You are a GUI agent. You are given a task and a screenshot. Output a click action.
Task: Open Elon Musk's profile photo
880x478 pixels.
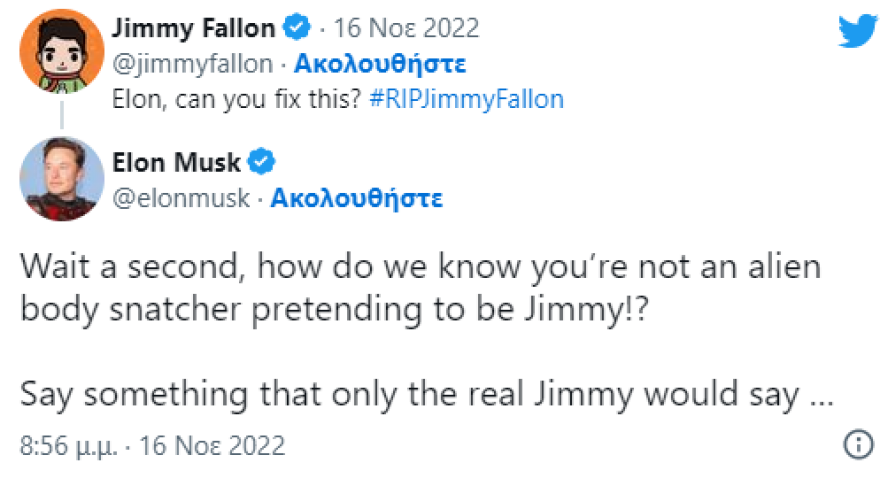tap(61, 179)
